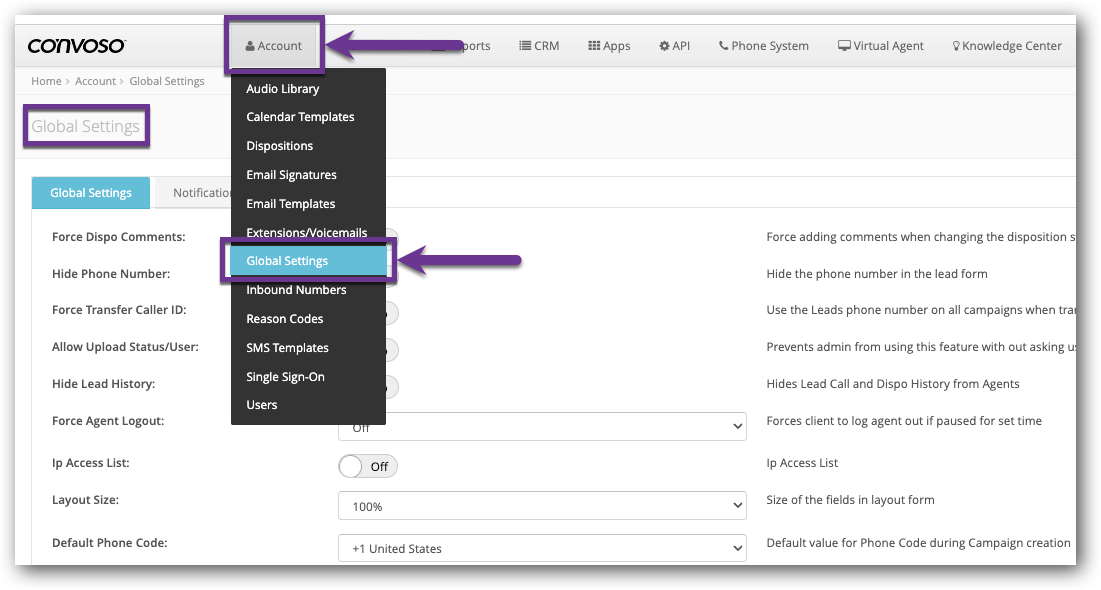Open the API gear icon menu
The width and height of the screenshot is (1101, 590).
pos(674,46)
